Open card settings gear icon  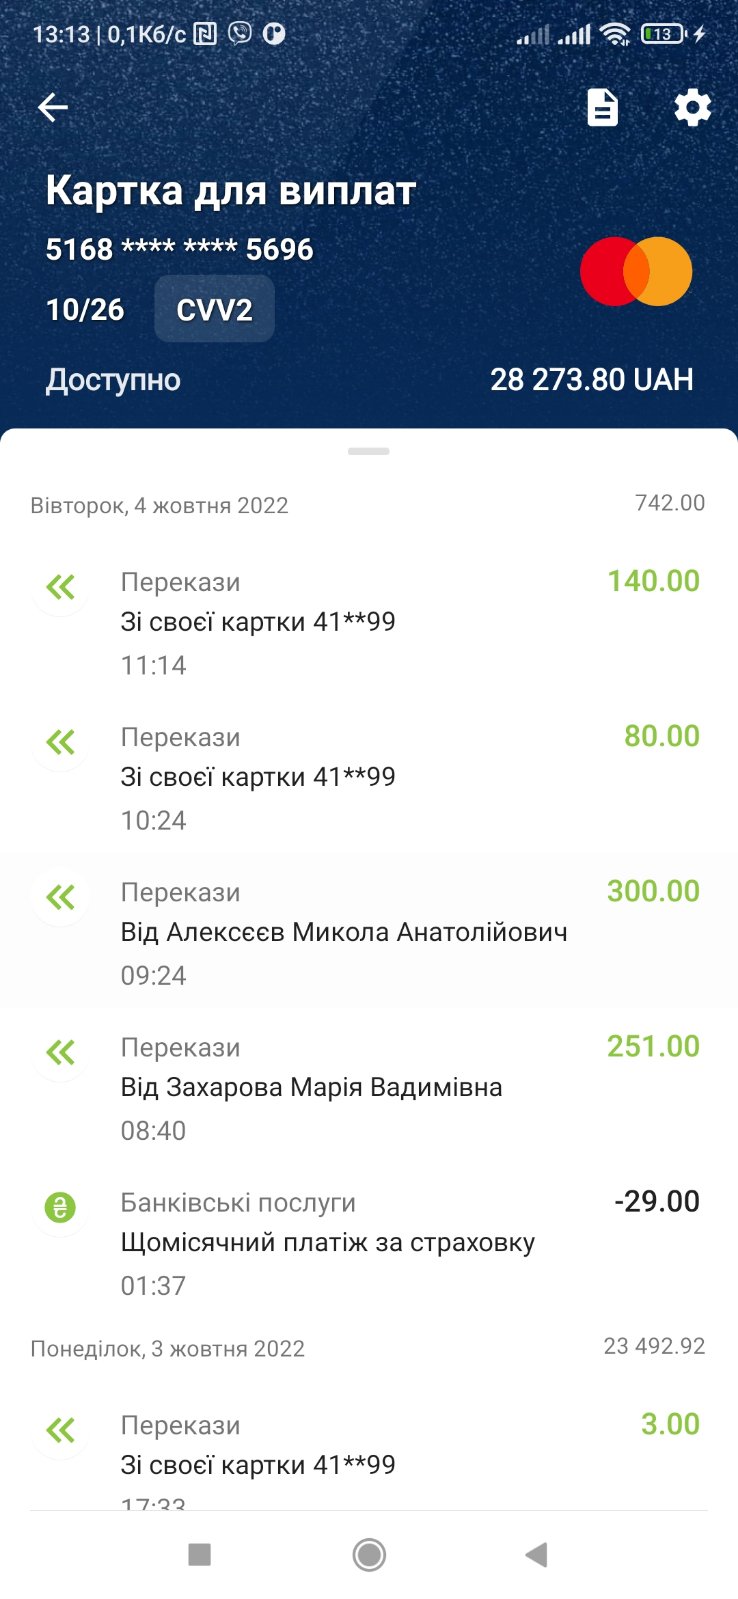pyautogui.click(x=692, y=107)
